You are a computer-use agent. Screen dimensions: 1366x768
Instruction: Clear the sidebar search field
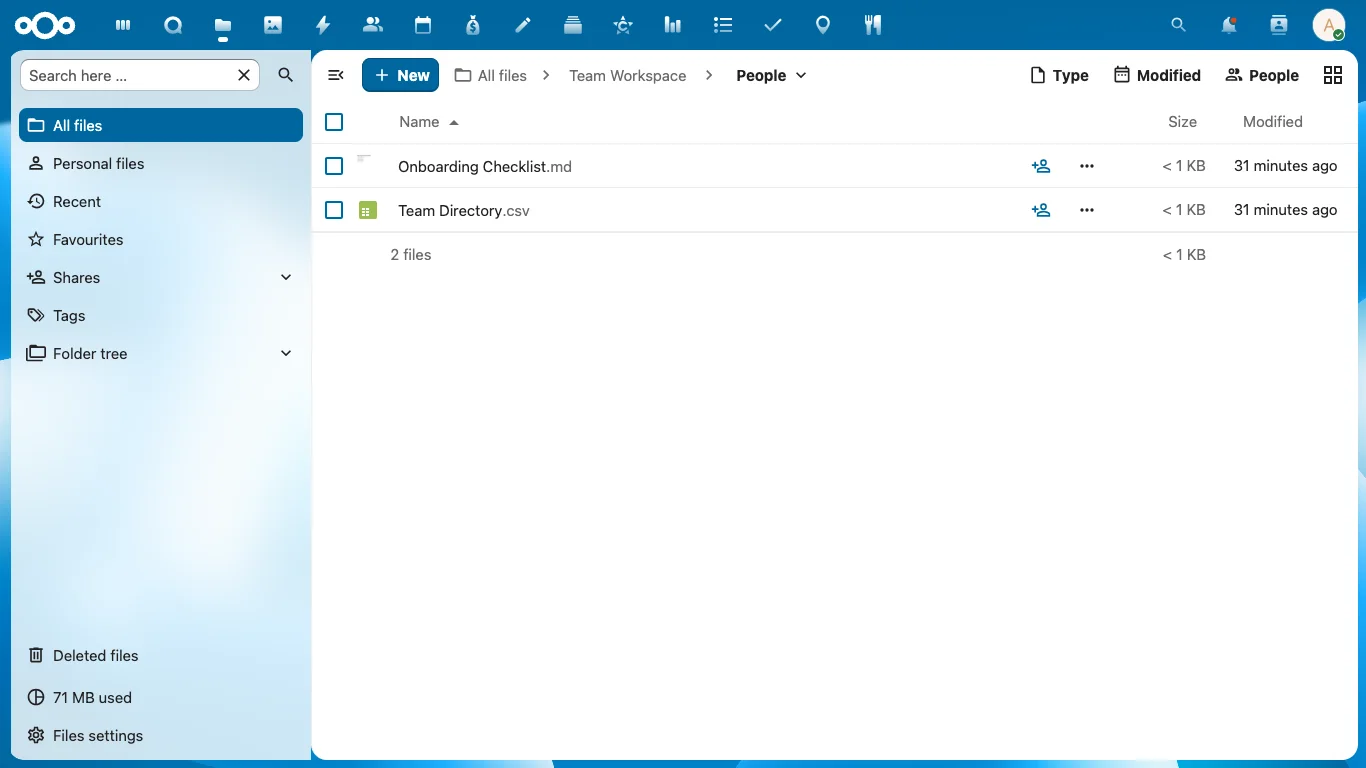(x=244, y=75)
